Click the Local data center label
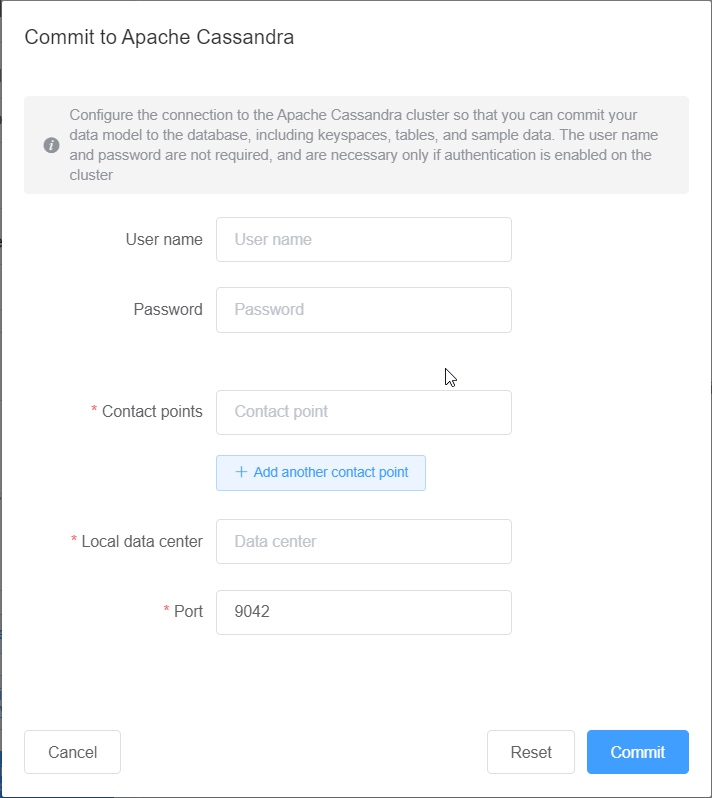This screenshot has width=712, height=798. click(x=142, y=541)
